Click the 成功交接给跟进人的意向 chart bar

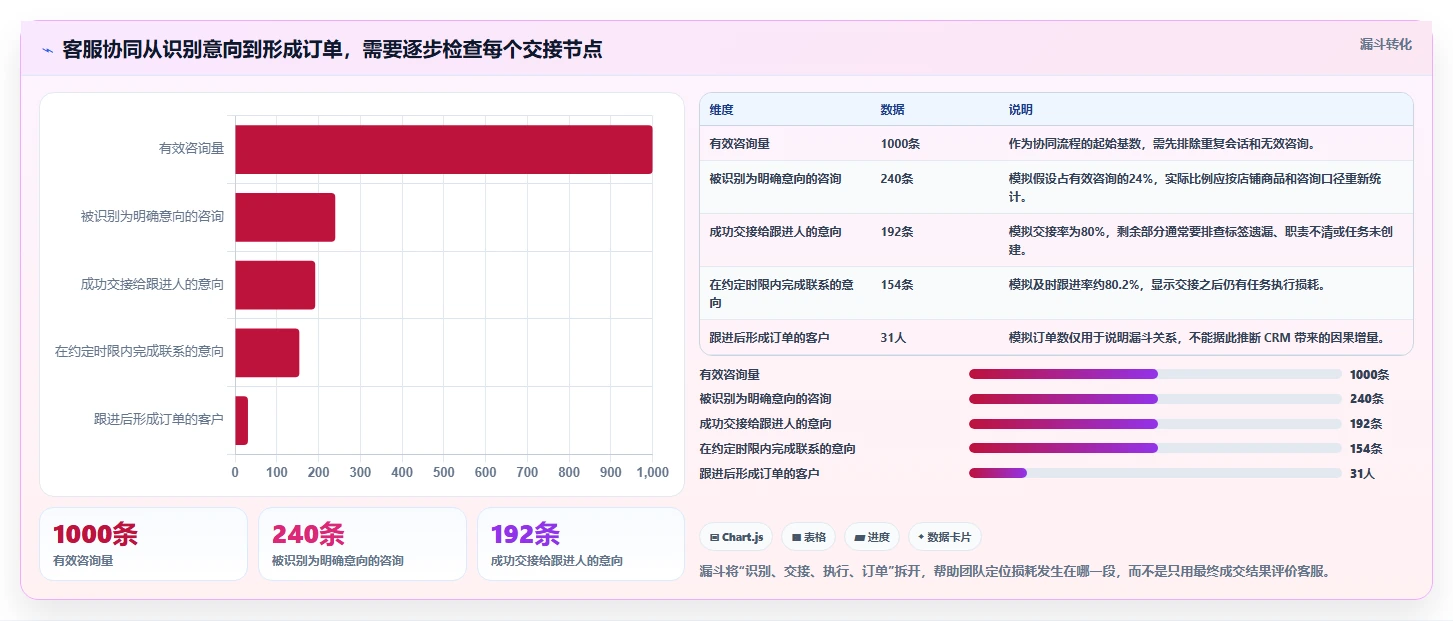point(275,285)
